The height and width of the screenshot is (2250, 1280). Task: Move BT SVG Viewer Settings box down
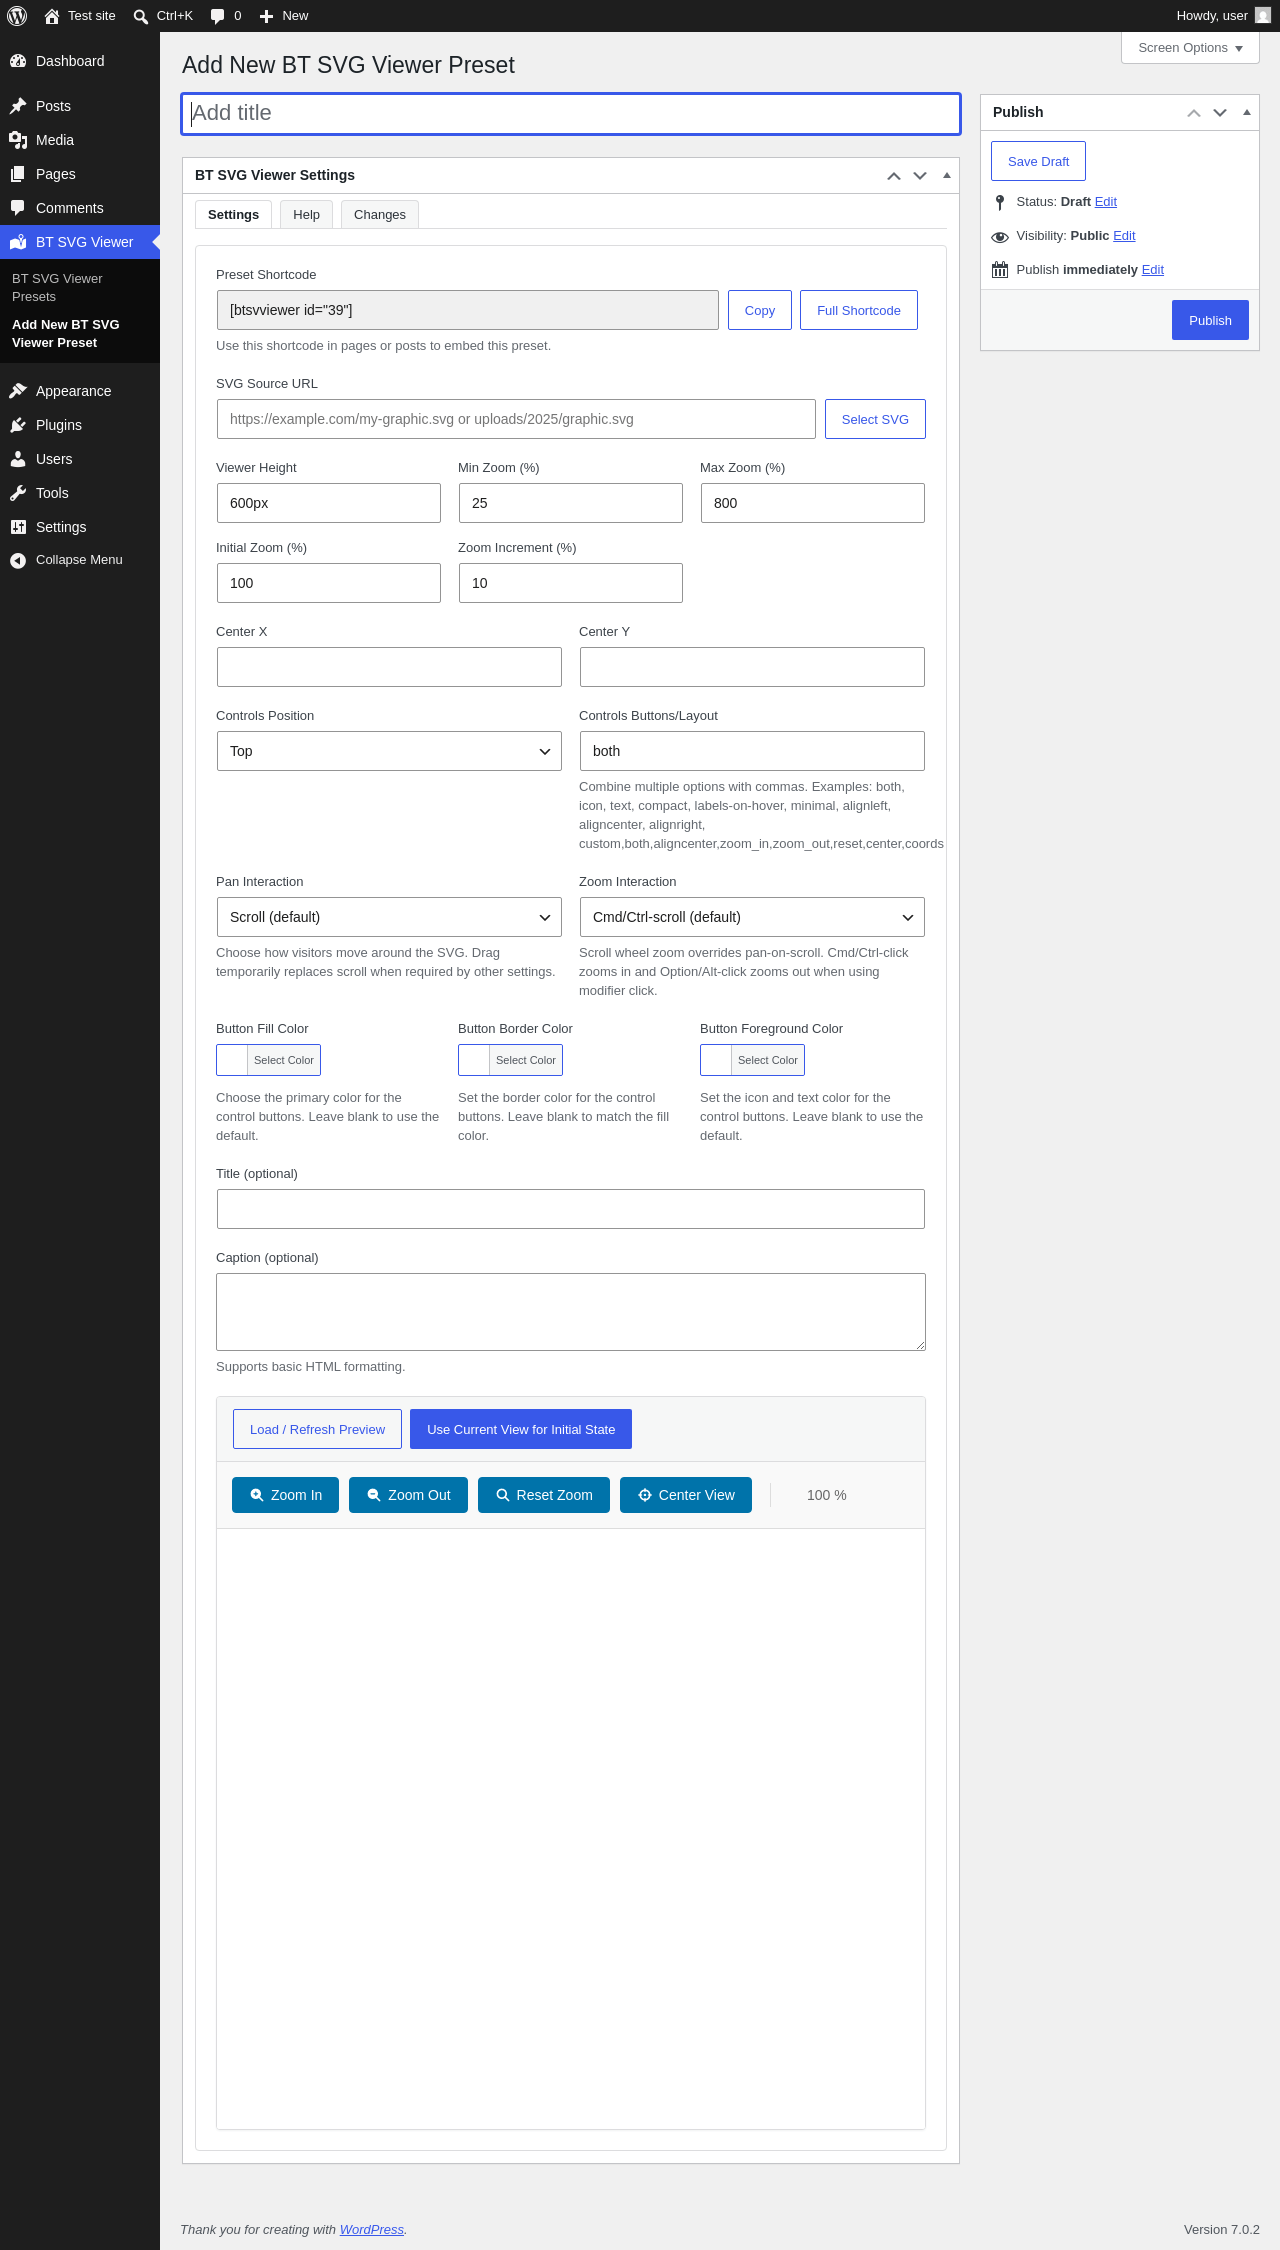click(920, 176)
